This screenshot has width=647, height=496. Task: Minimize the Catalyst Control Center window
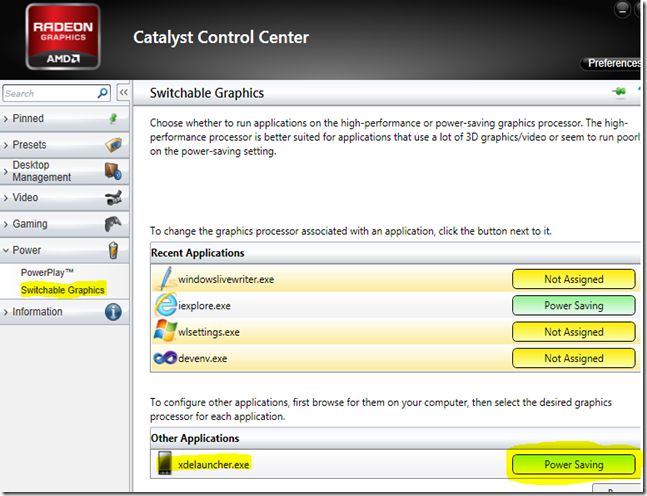coord(622,9)
